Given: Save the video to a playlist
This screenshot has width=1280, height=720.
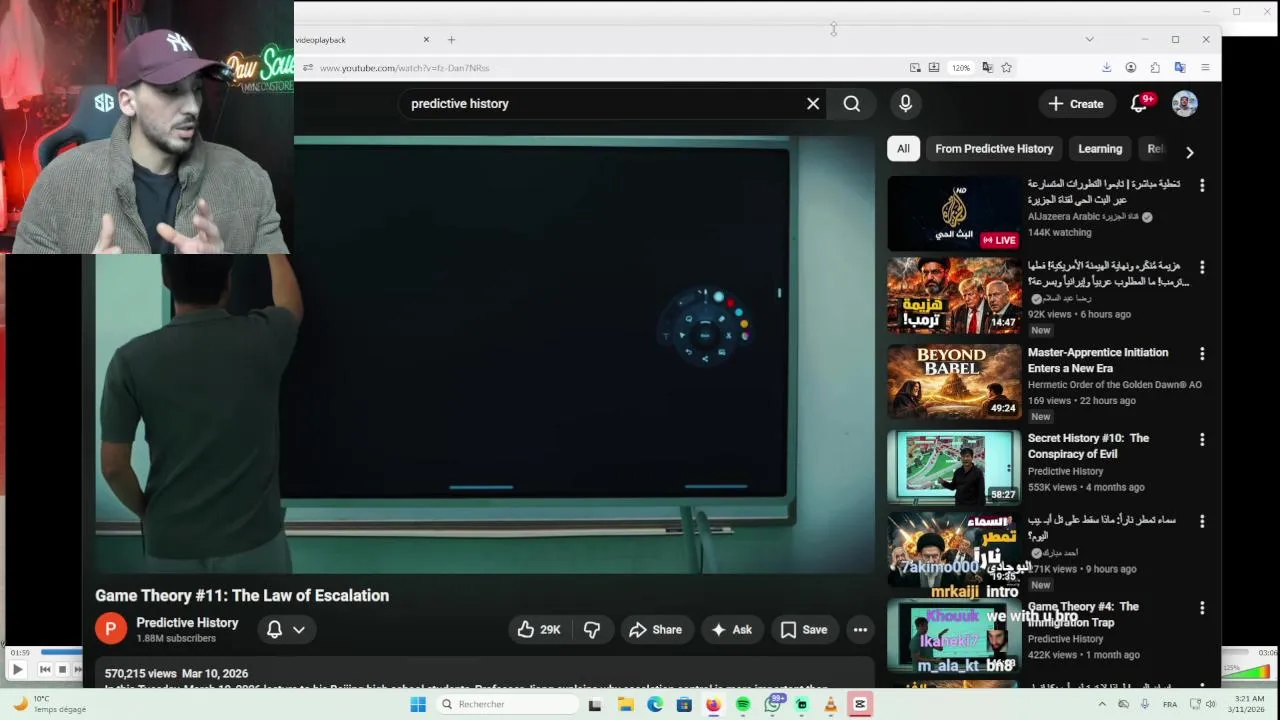Looking at the screenshot, I should point(804,630).
